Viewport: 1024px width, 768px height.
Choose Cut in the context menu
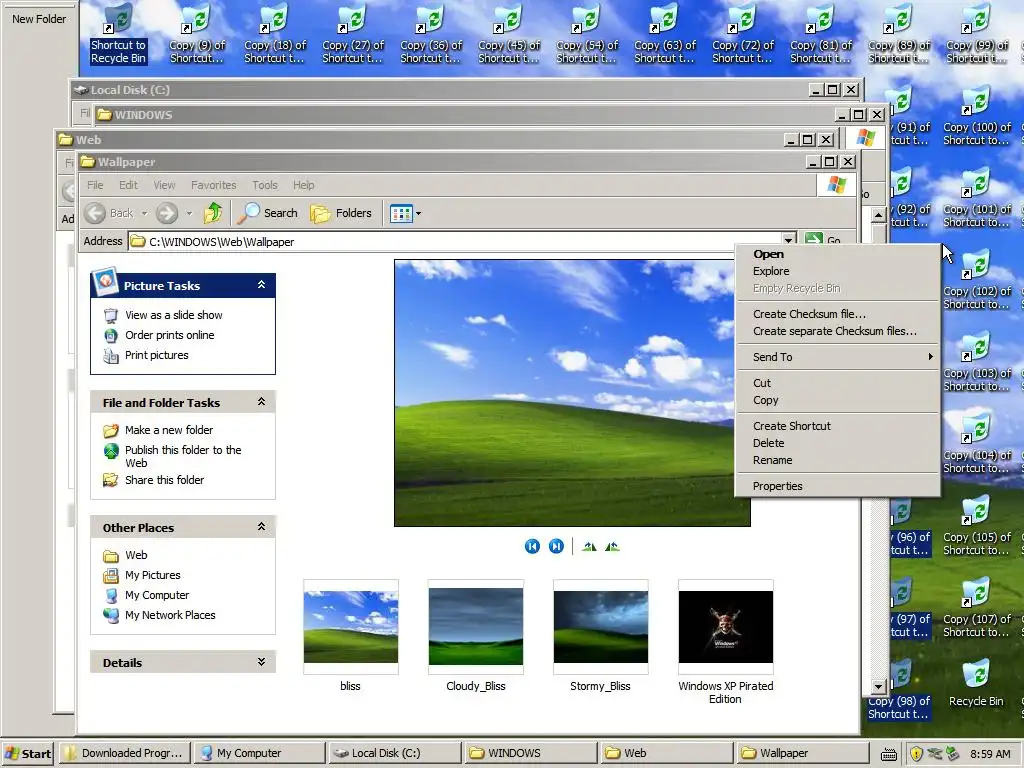tap(838, 383)
